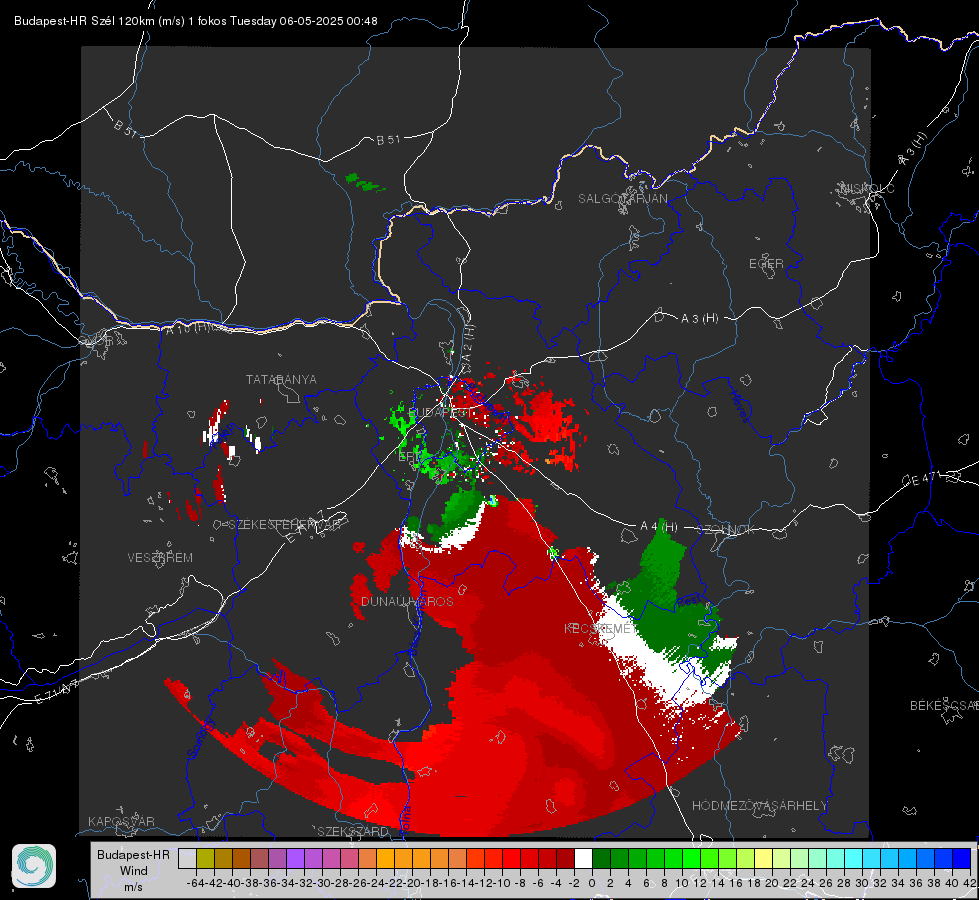The image size is (979, 900).
Task: Click the white swatch in the wind legend
Action: pos(583,858)
